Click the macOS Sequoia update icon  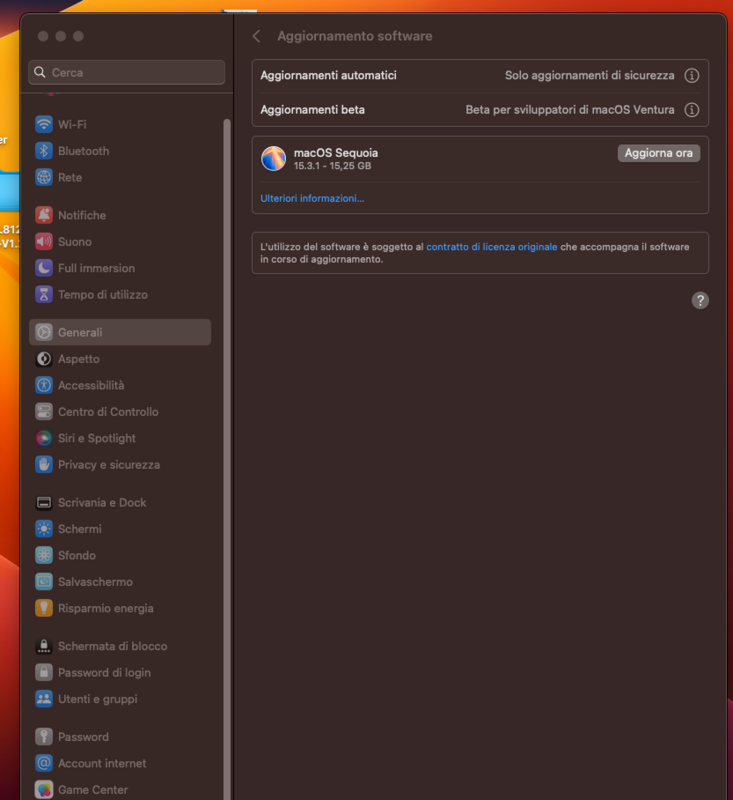click(x=273, y=158)
